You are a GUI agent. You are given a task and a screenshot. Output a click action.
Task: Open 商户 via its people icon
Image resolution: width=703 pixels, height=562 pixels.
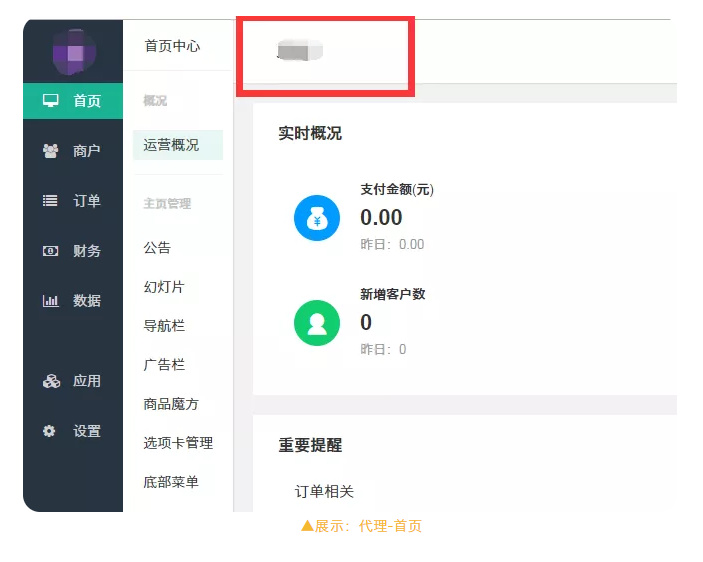[x=50, y=151]
